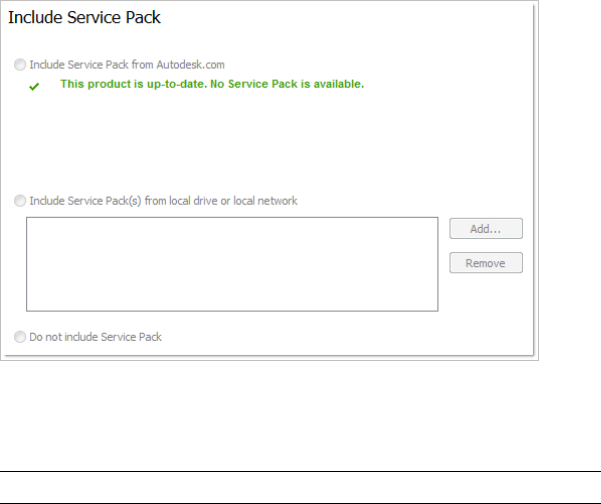Image resolution: width=601 pixels, height=504 pixels.
Task: Click inside the empty service pack list box
Action: (231, 265)
